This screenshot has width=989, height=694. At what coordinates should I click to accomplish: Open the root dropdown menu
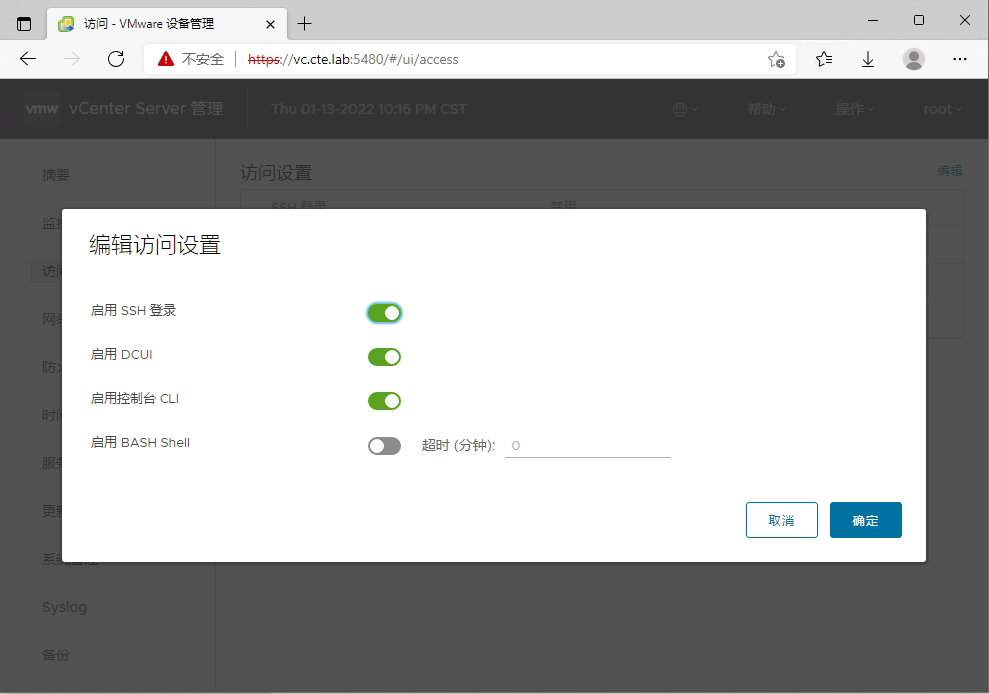pyautogui.click(x=940, y=109)
